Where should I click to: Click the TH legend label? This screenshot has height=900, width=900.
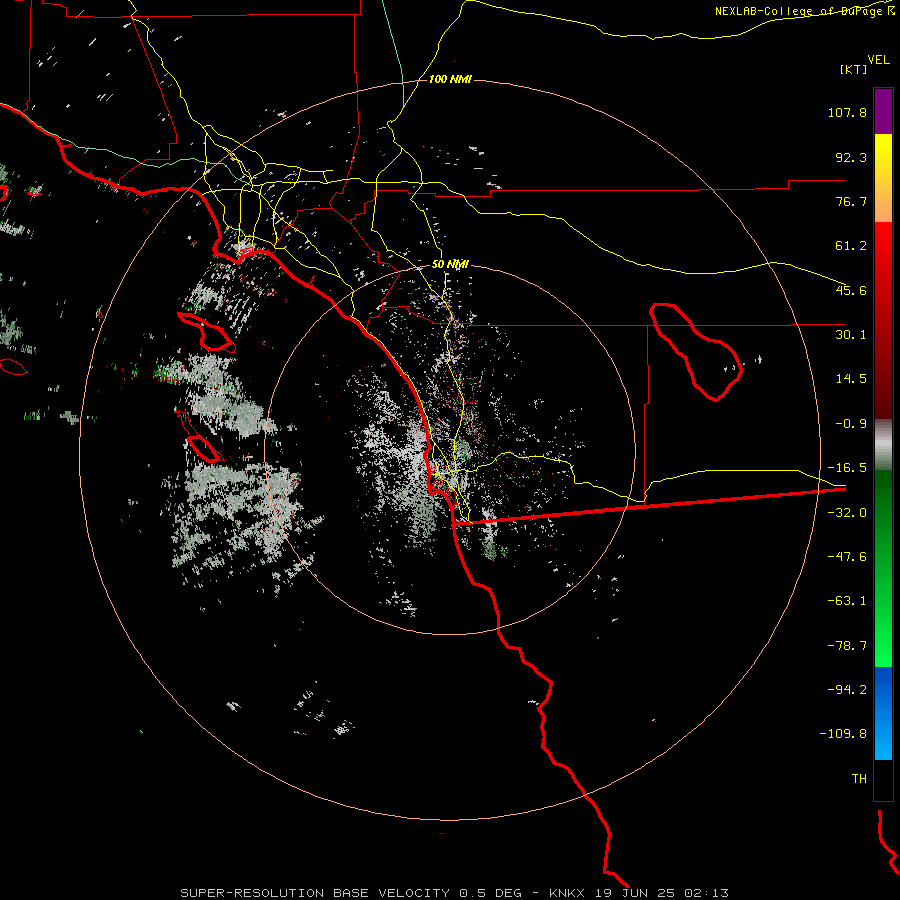859,779
